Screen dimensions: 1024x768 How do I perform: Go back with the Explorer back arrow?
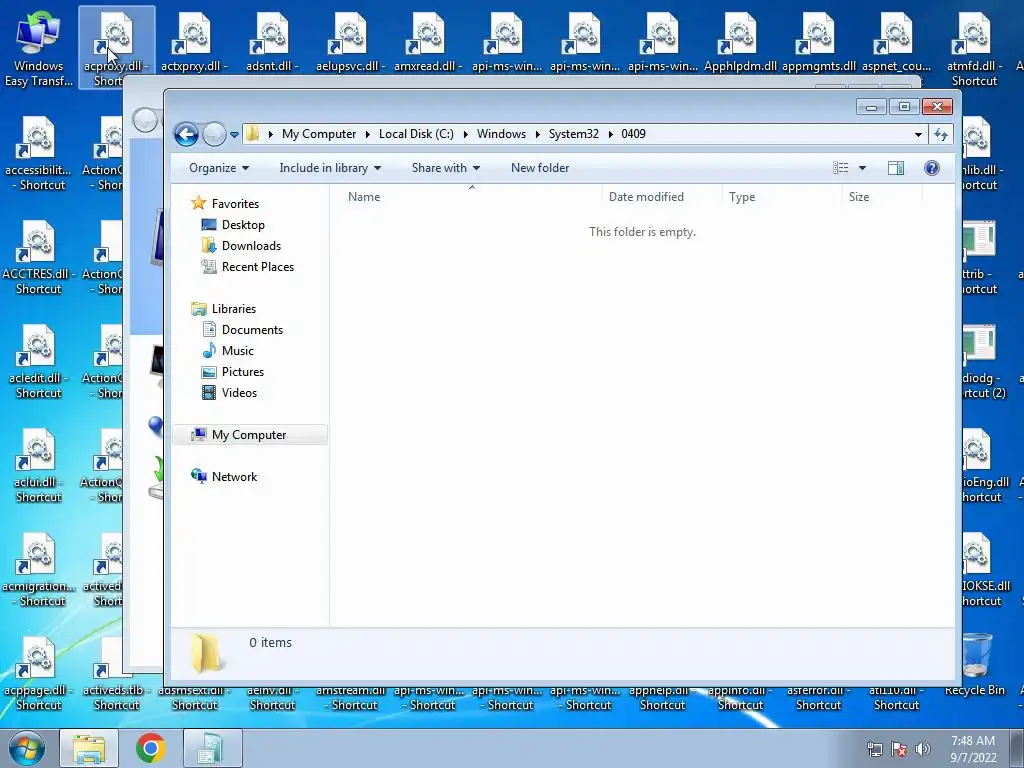click(186, 135)
